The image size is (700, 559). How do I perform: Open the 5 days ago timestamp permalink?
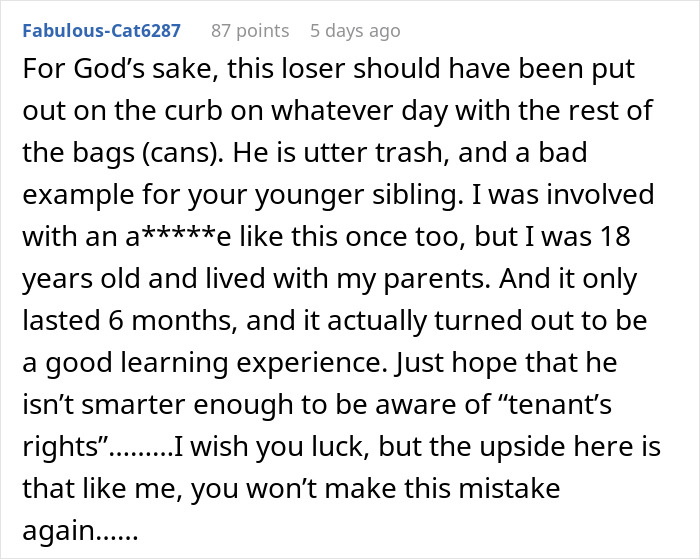click(355, 31)
